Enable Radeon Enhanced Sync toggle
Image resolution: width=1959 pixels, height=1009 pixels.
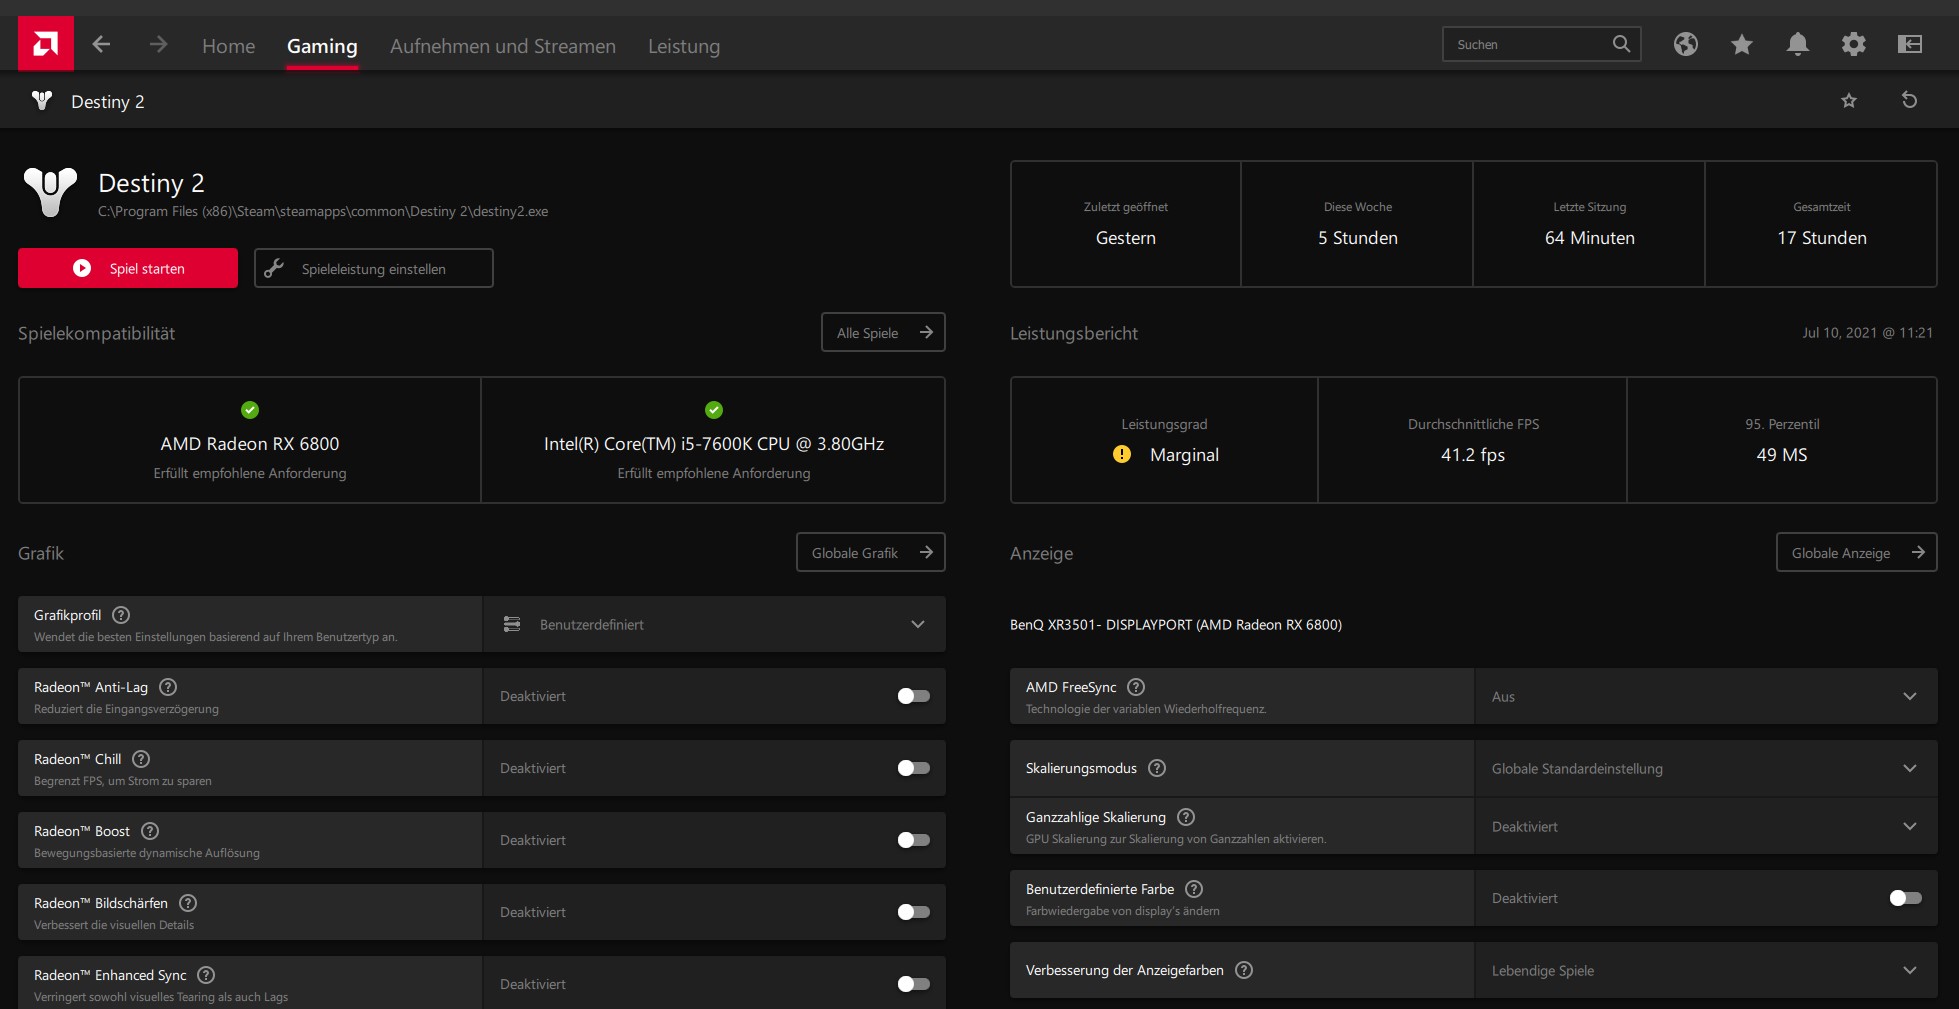pyautogui.click(x=913, y=984)
